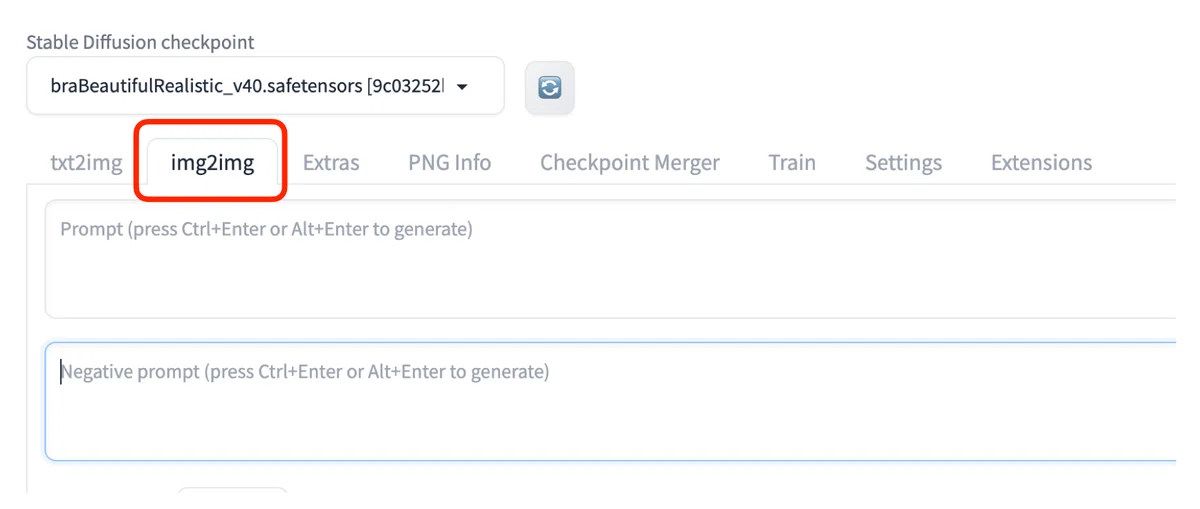The image size is (1200, 509).
Task: Open the Settings tab
Action: [x=903, y=162]
